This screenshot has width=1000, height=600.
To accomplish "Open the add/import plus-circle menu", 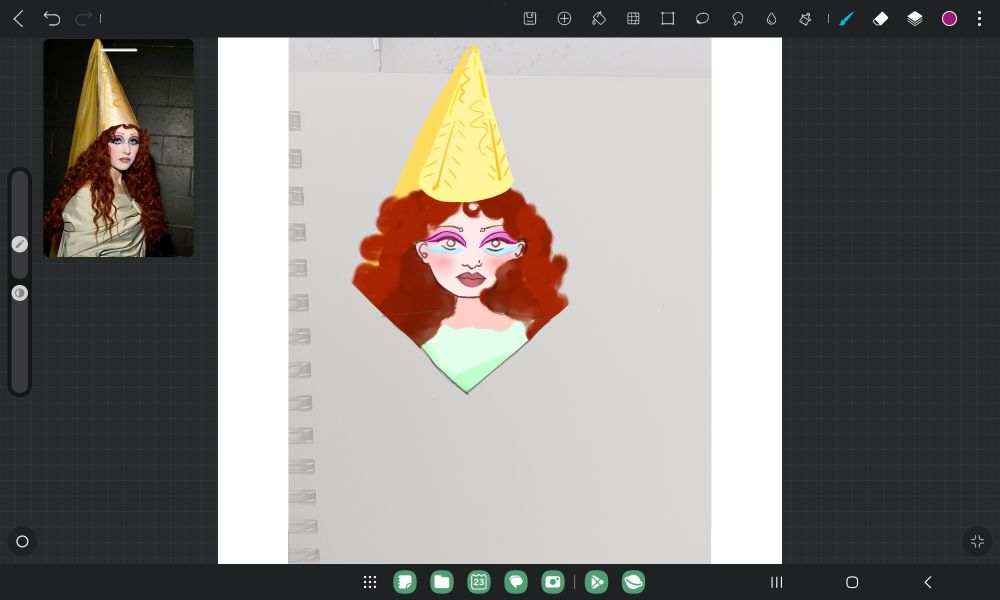I will click(x=564, y=18).
